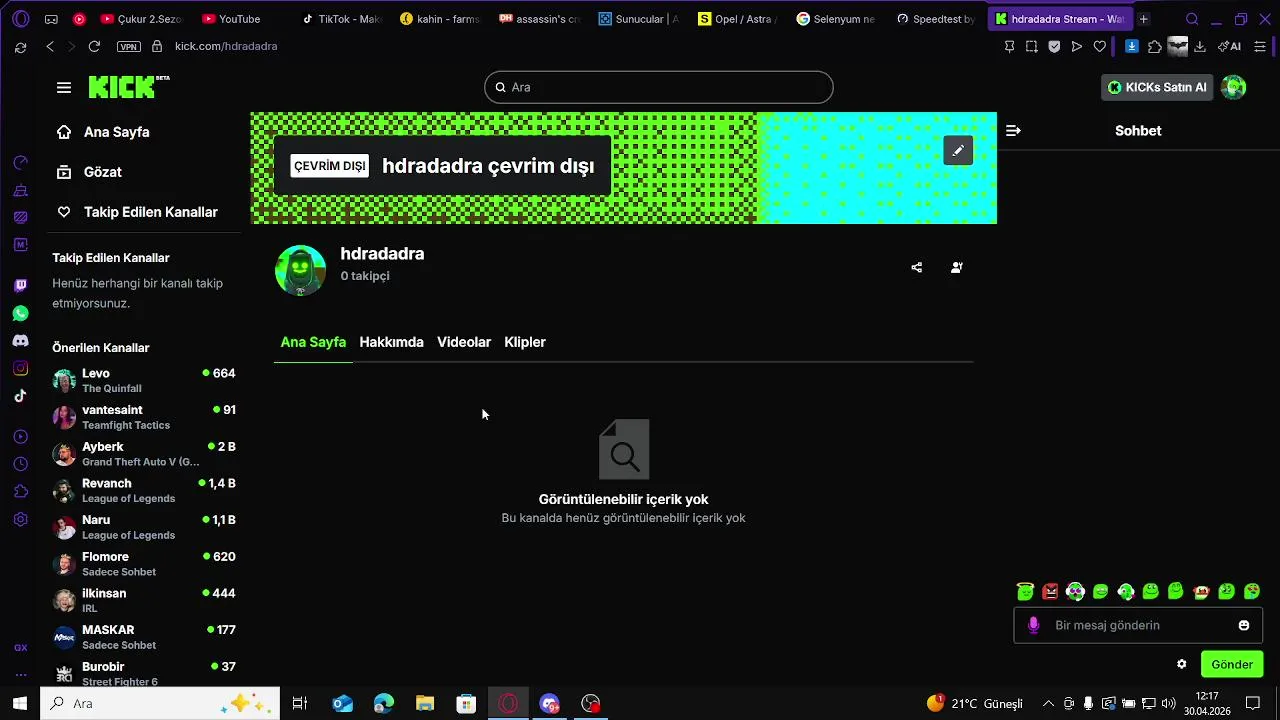Show hidden system tray icons

[x=1048, y=703]
